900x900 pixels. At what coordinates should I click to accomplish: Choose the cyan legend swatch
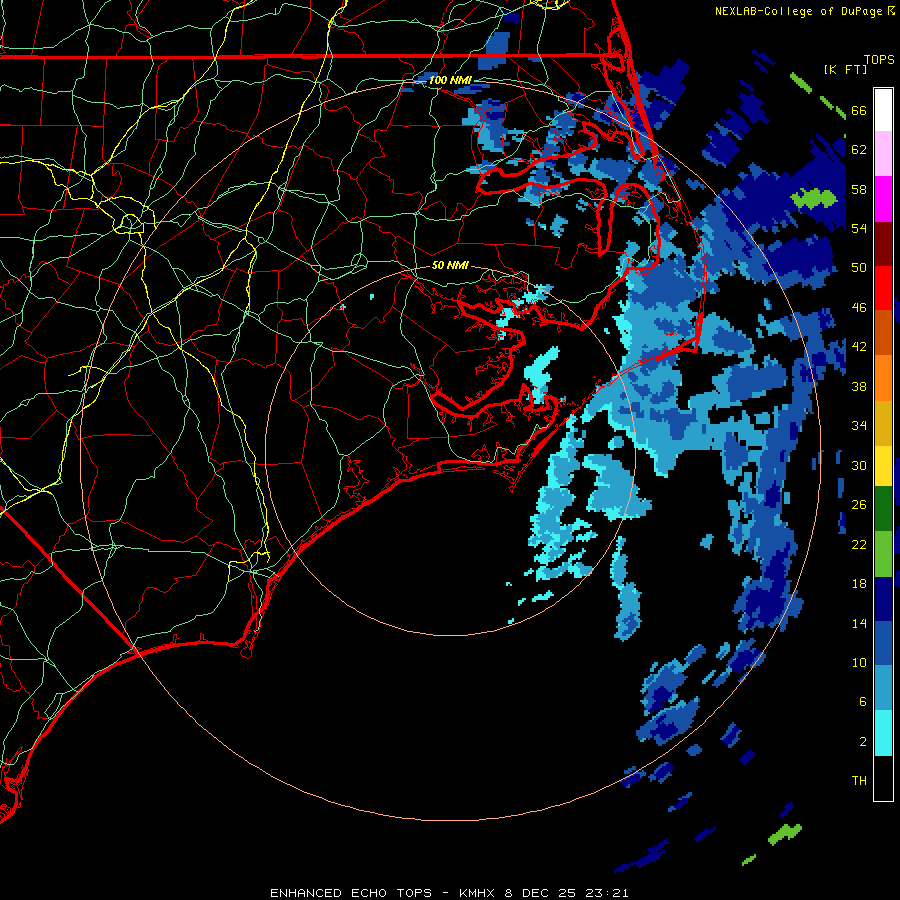pyautogui.click(x=883, y=733)
